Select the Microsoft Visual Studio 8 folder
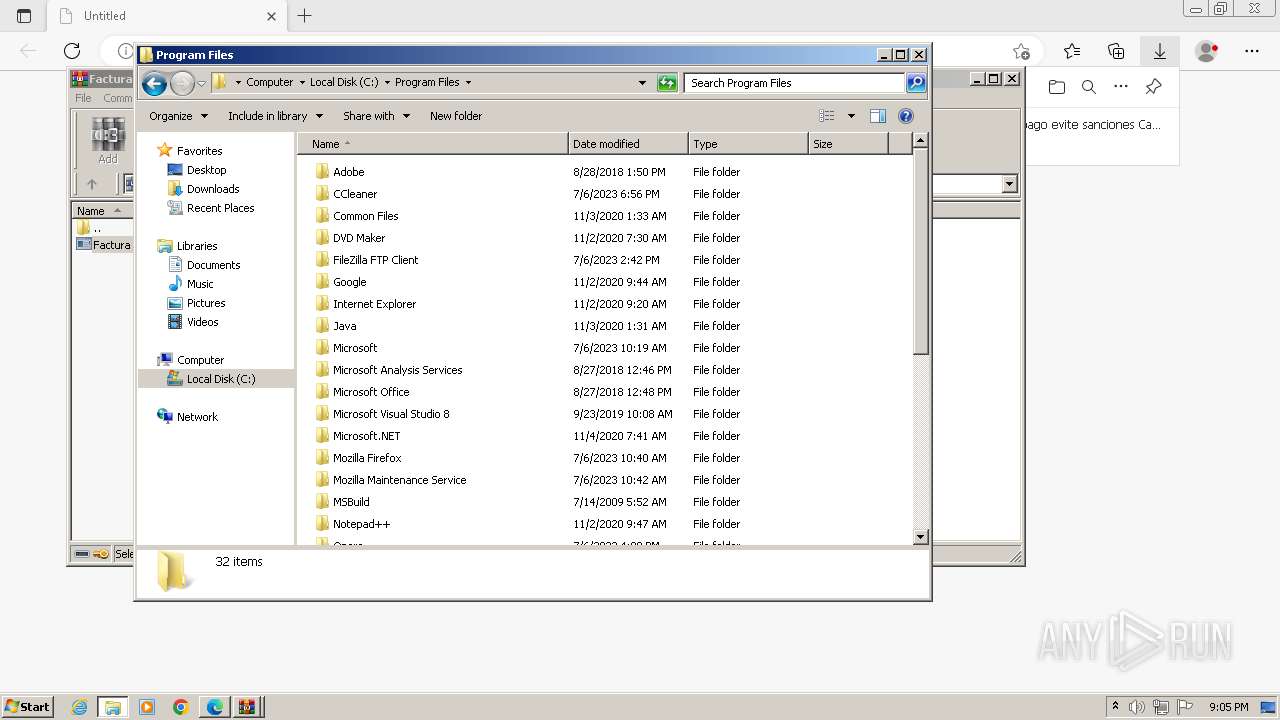The width and height of the screenshot is (1280, 720). [391, 414]
